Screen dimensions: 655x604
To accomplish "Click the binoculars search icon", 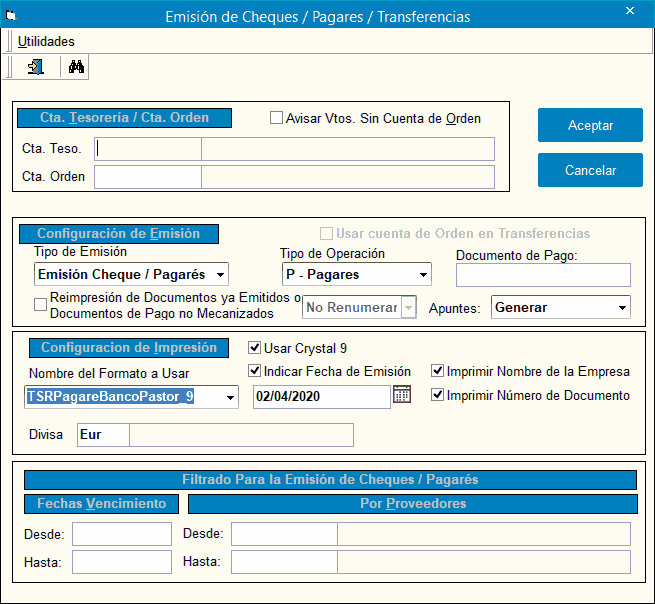I will click(76, 67).
